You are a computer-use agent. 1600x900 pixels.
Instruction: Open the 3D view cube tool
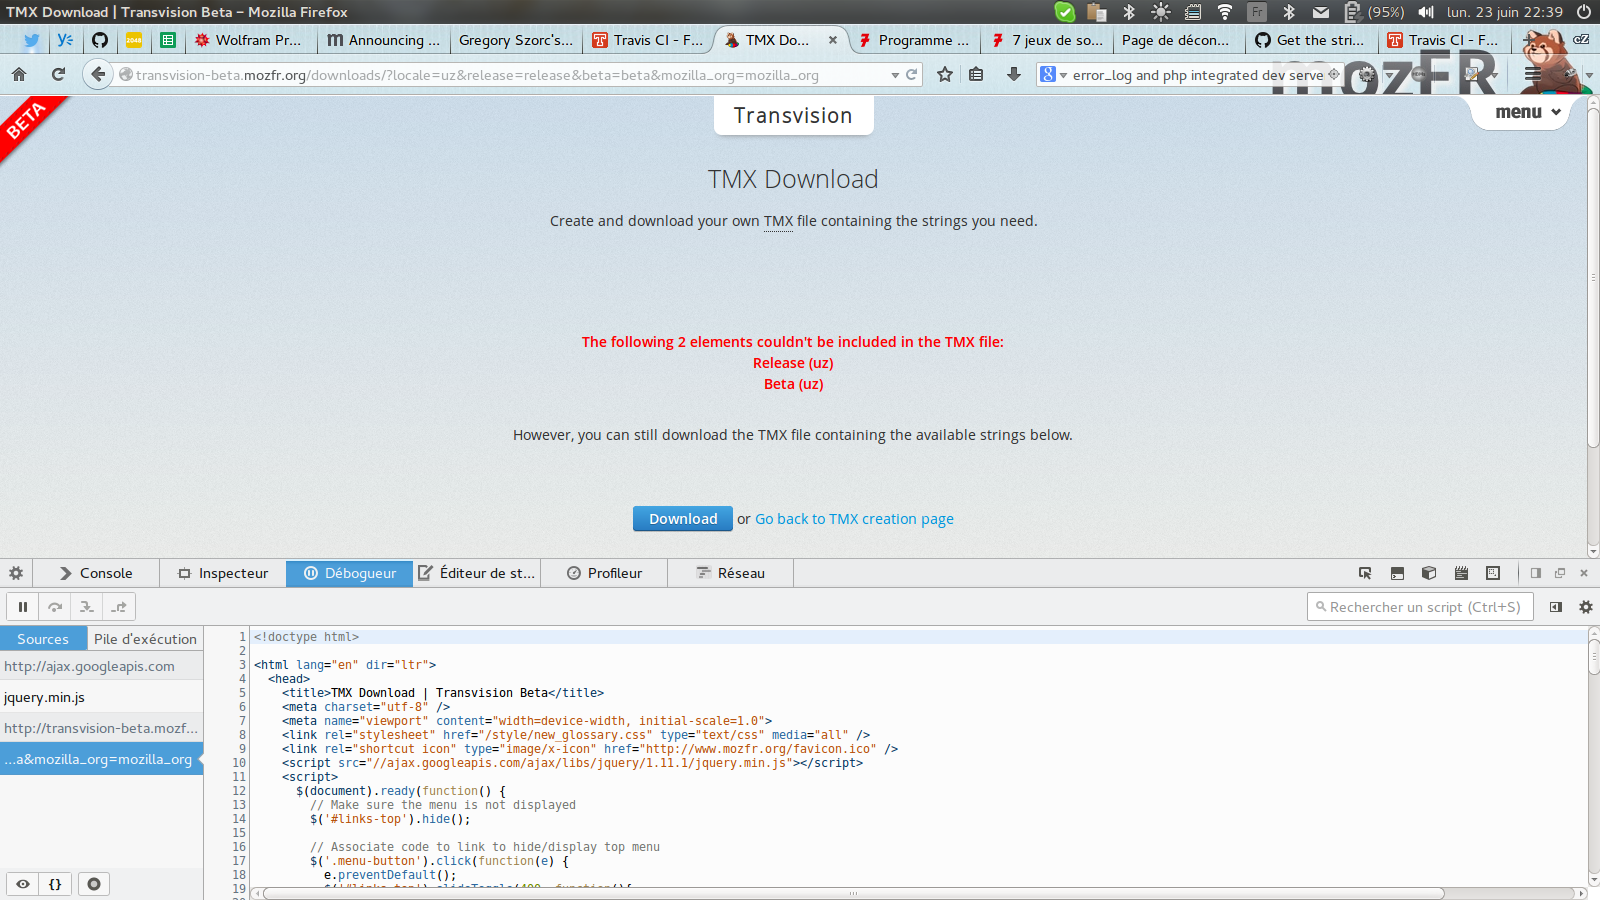1429,573
